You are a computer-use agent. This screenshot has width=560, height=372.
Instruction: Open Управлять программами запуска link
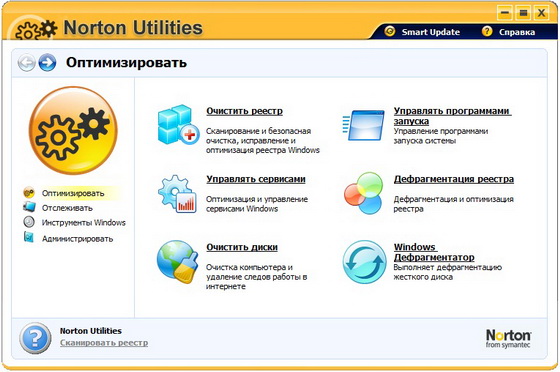[x=452, y=116]
